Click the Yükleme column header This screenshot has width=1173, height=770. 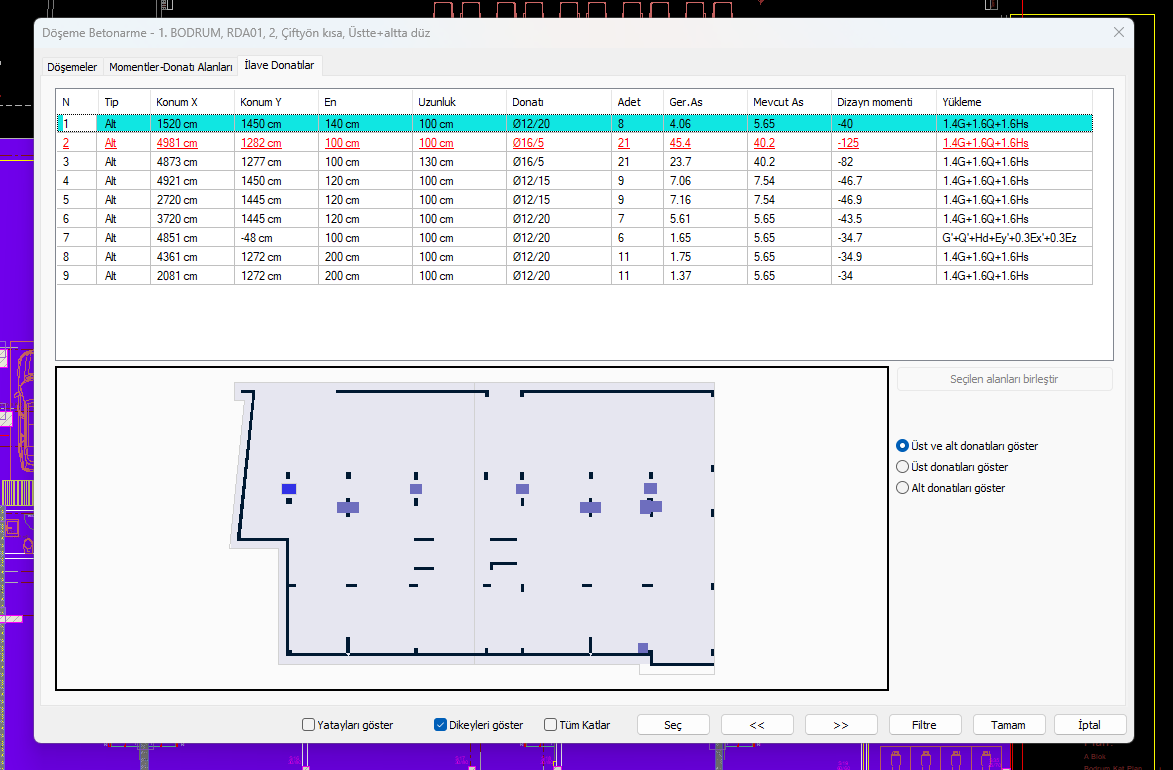point(1014,102)
